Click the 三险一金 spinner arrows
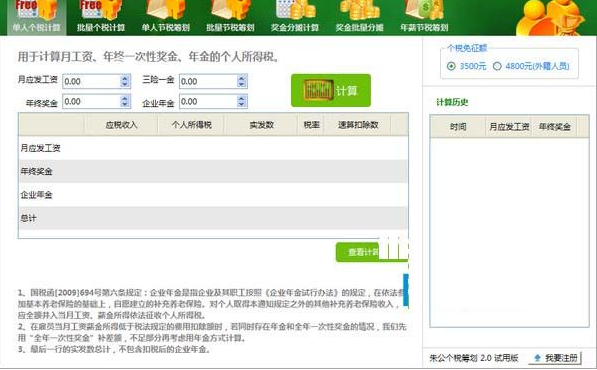 (241, 81)
